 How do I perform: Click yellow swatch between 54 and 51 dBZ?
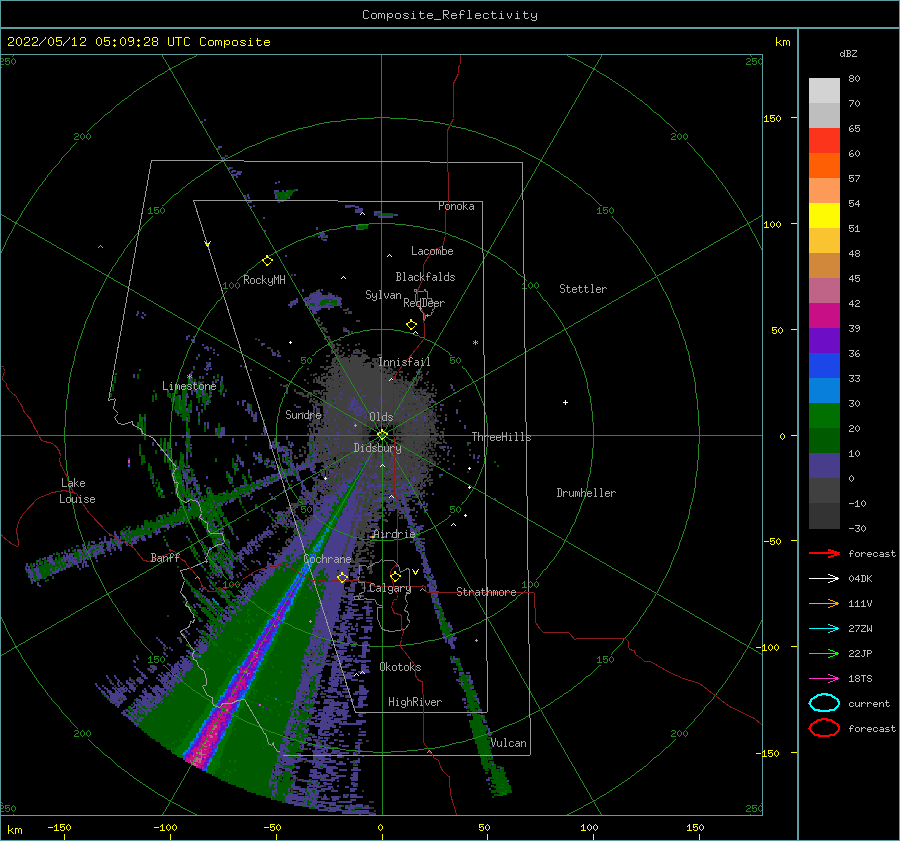point(824,216)
